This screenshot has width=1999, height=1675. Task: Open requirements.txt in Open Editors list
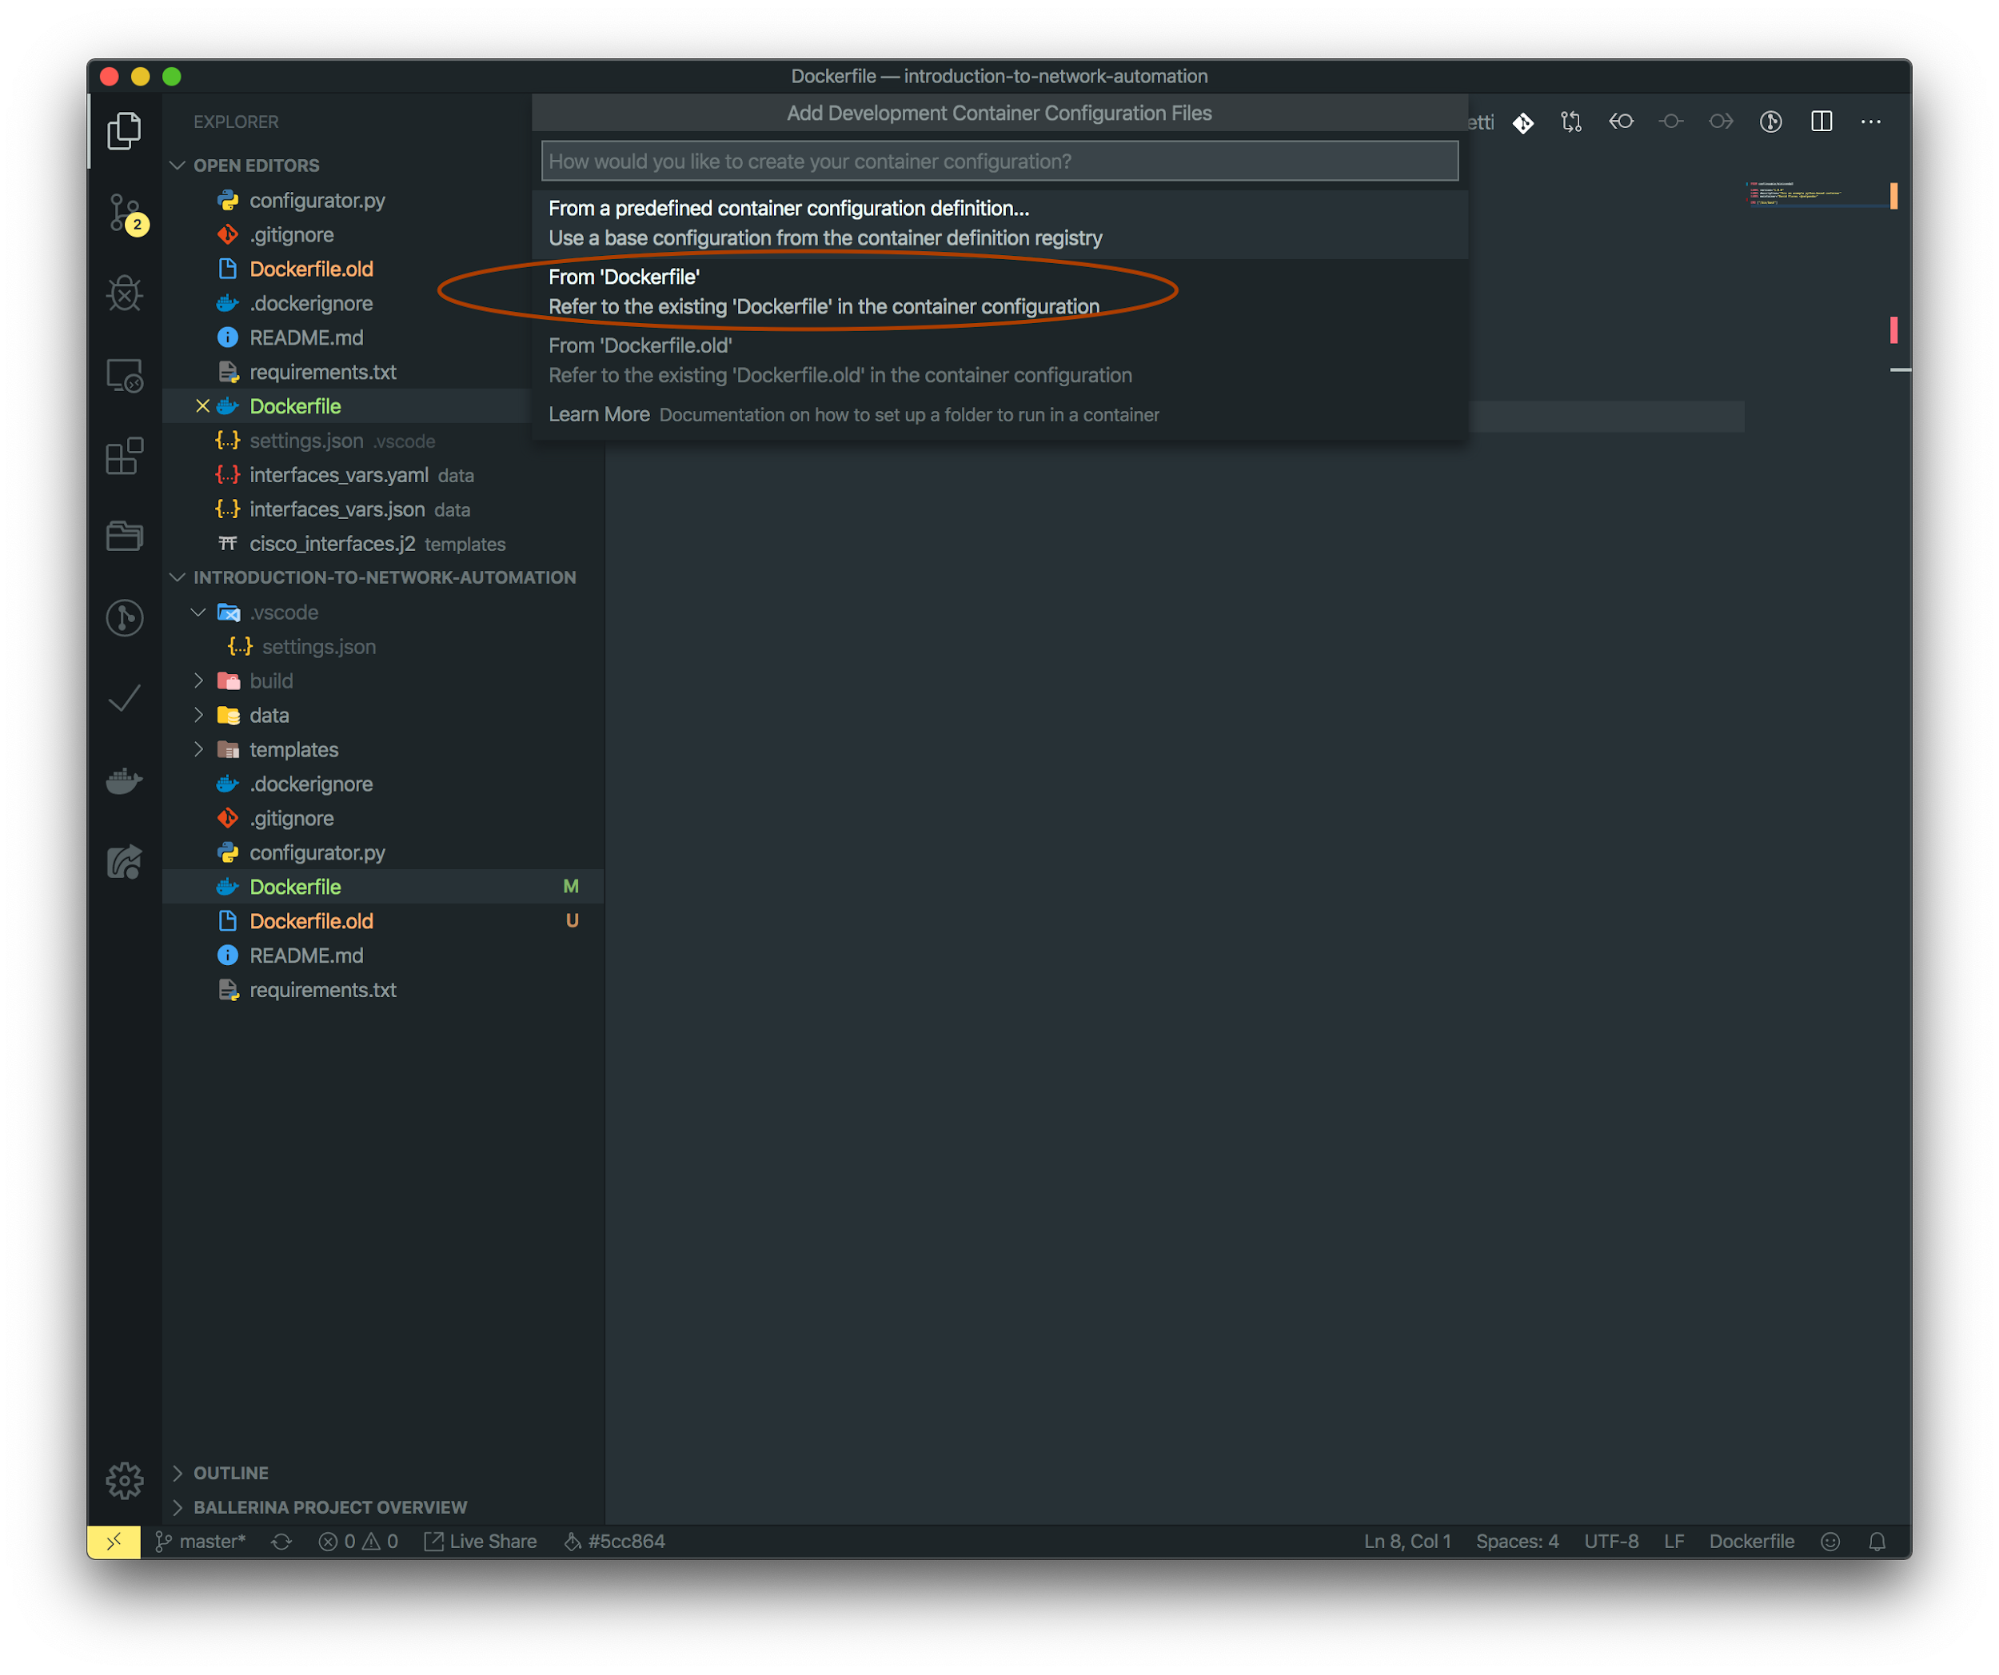323,372
